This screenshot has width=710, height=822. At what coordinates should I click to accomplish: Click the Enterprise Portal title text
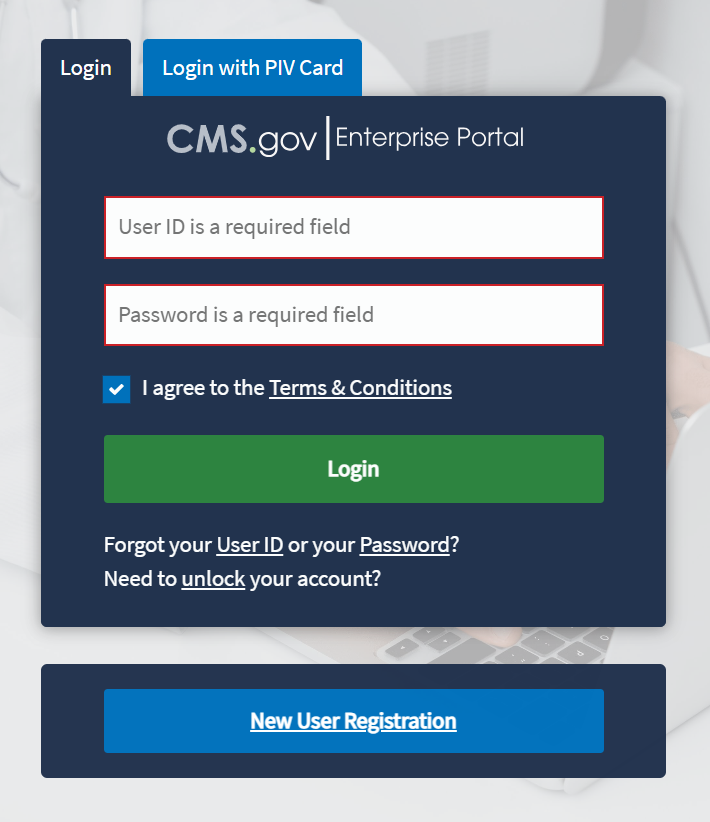[x=430, y=138]
